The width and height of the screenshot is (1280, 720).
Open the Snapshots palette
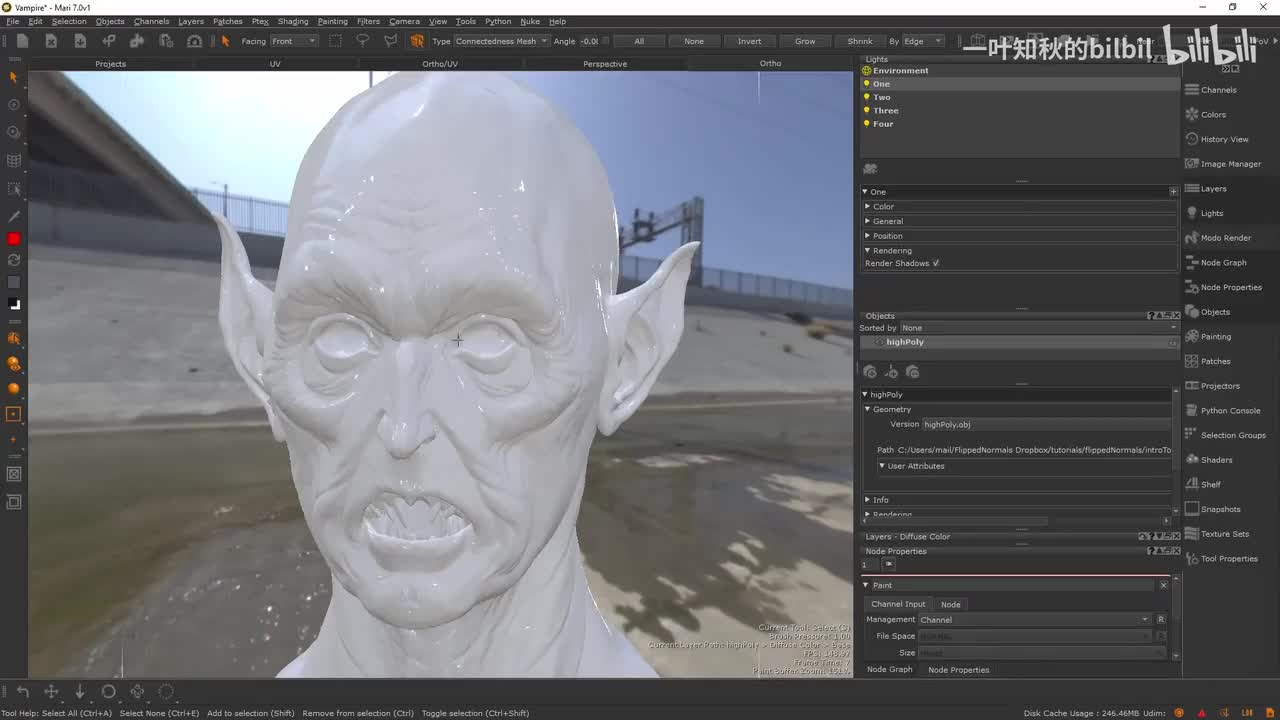(1220, 509)
